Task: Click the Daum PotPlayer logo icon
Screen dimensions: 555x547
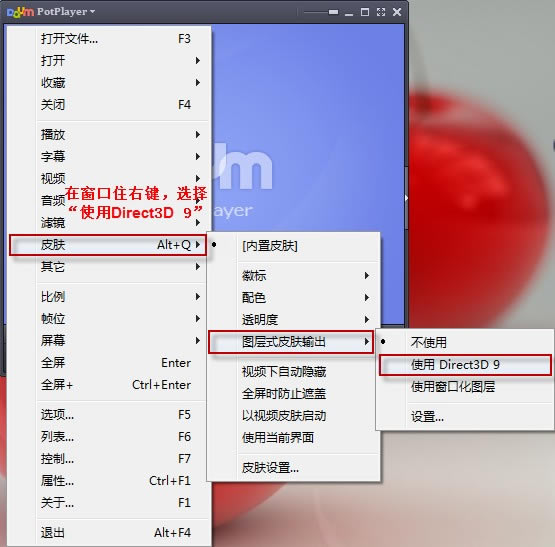Action: click(20, 12)
